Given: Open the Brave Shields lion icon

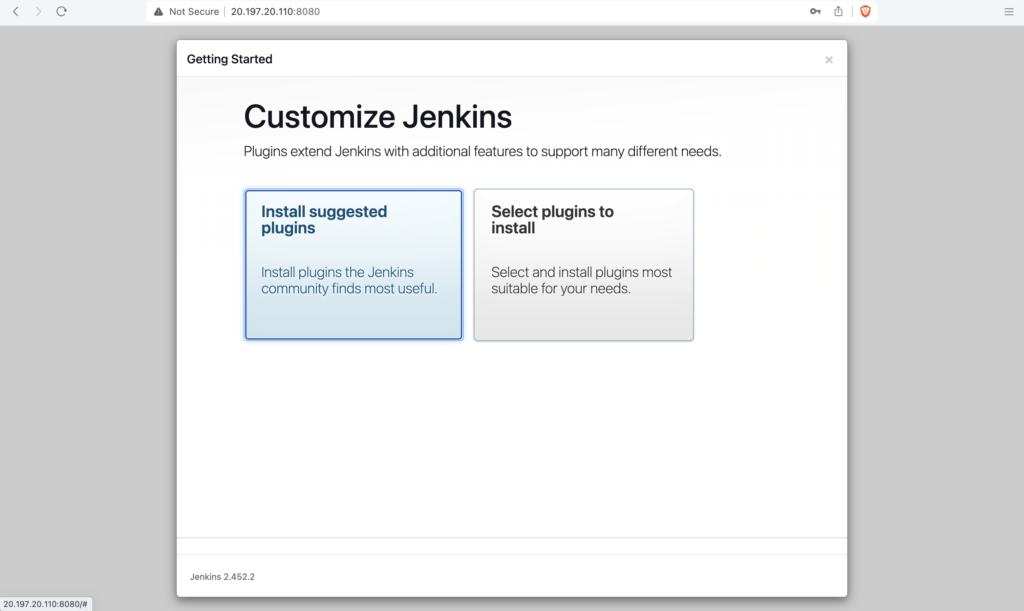Looking at the screenshot, I should [865, 11].
